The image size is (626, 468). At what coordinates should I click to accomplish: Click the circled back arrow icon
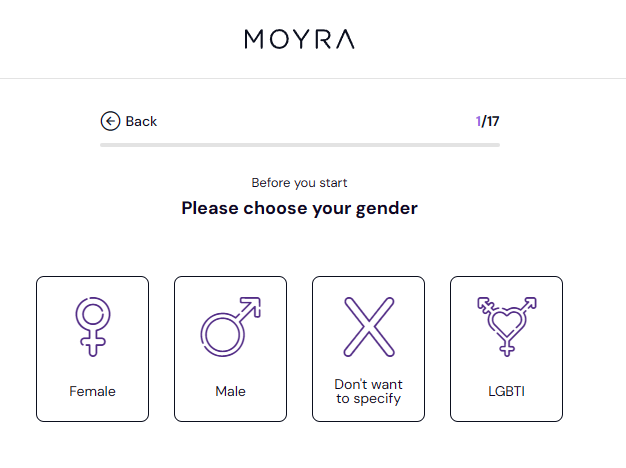[110, 121]
